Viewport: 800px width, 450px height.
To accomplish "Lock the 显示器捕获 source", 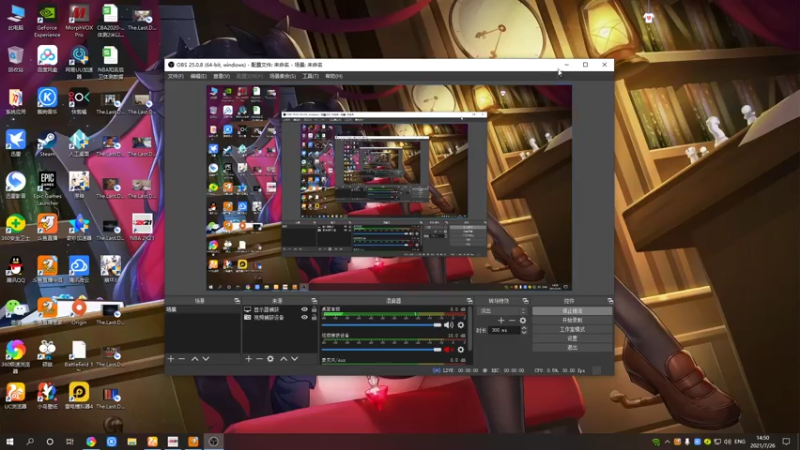I will tap(314, 310).
